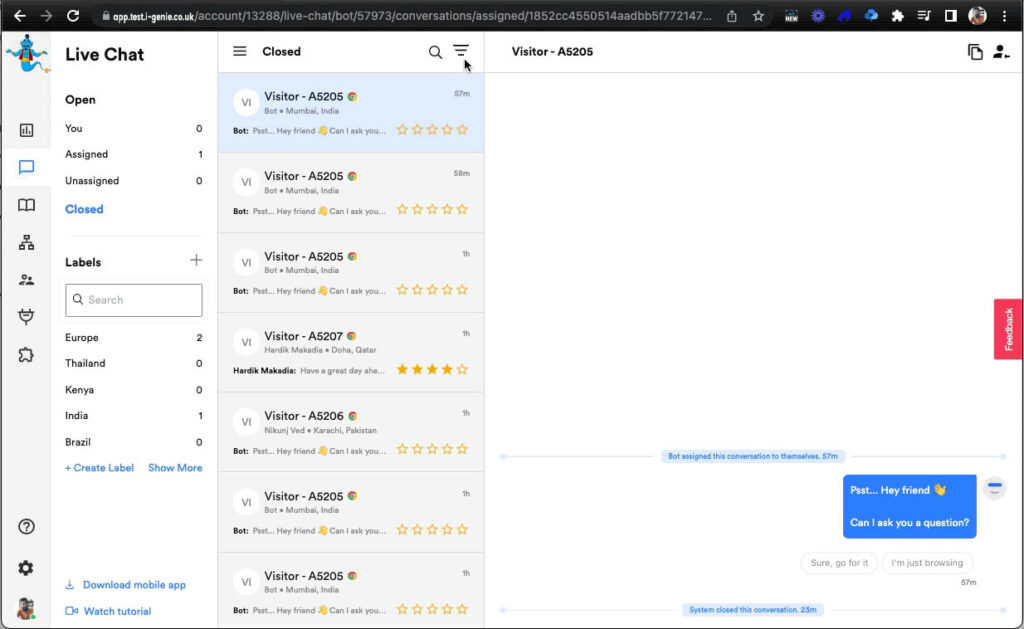Add a new label with plus icon

196,261
